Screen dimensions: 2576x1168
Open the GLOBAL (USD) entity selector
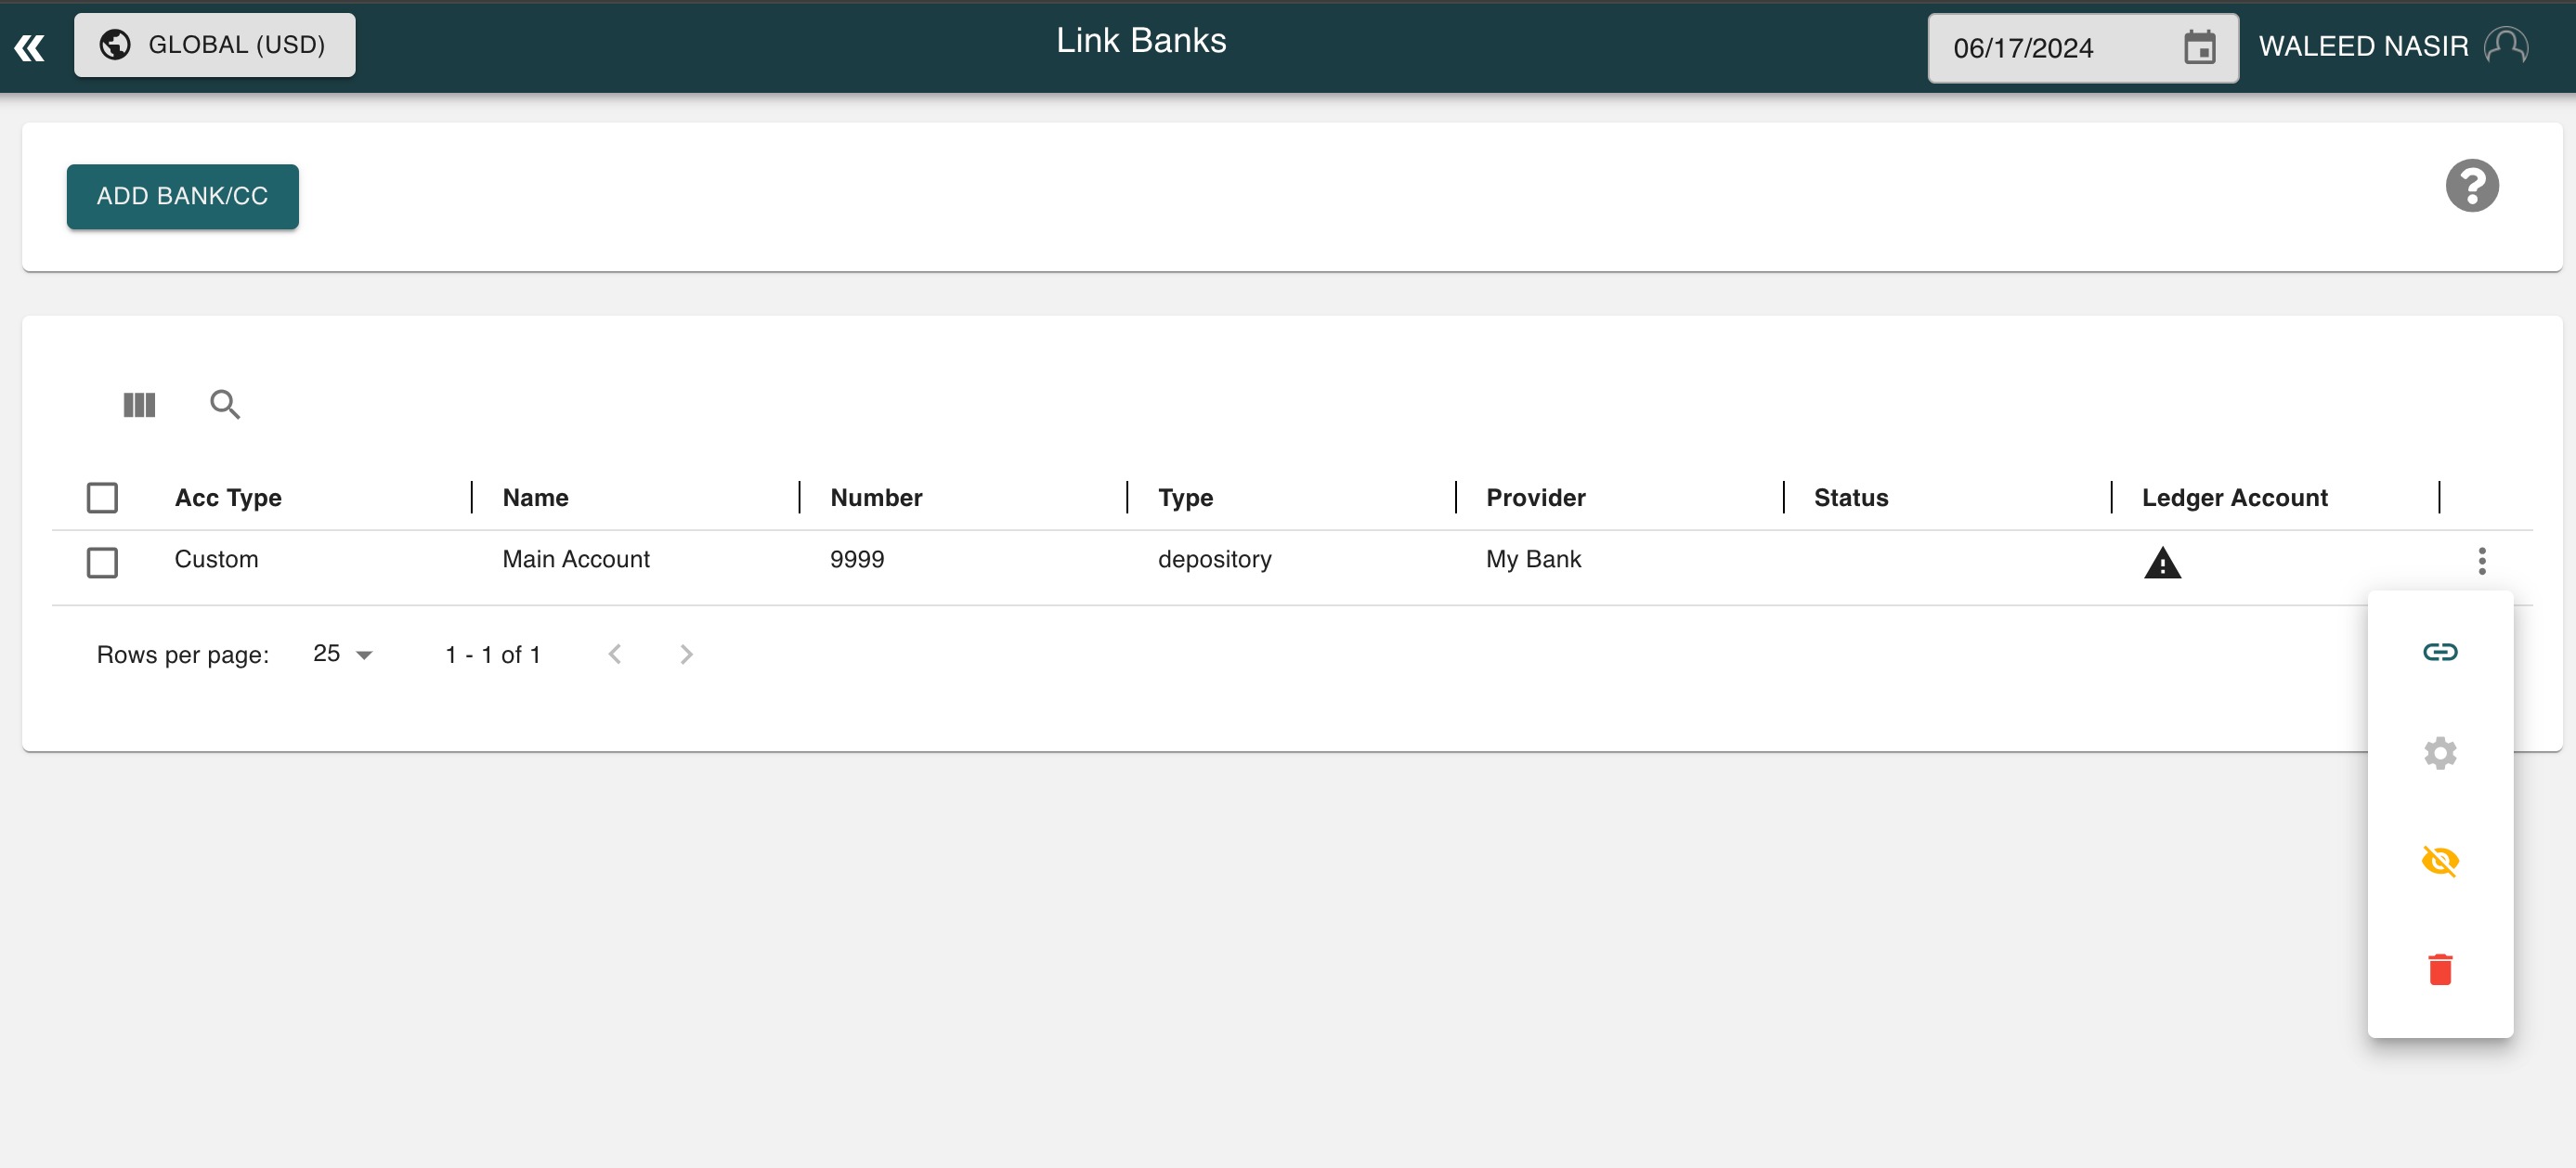tap(214, 45)
